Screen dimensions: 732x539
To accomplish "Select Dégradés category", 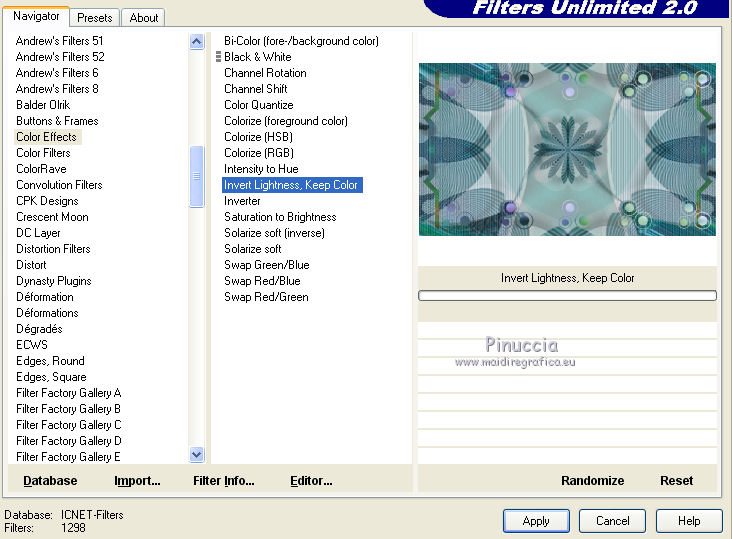I will (x=39, y=329).
